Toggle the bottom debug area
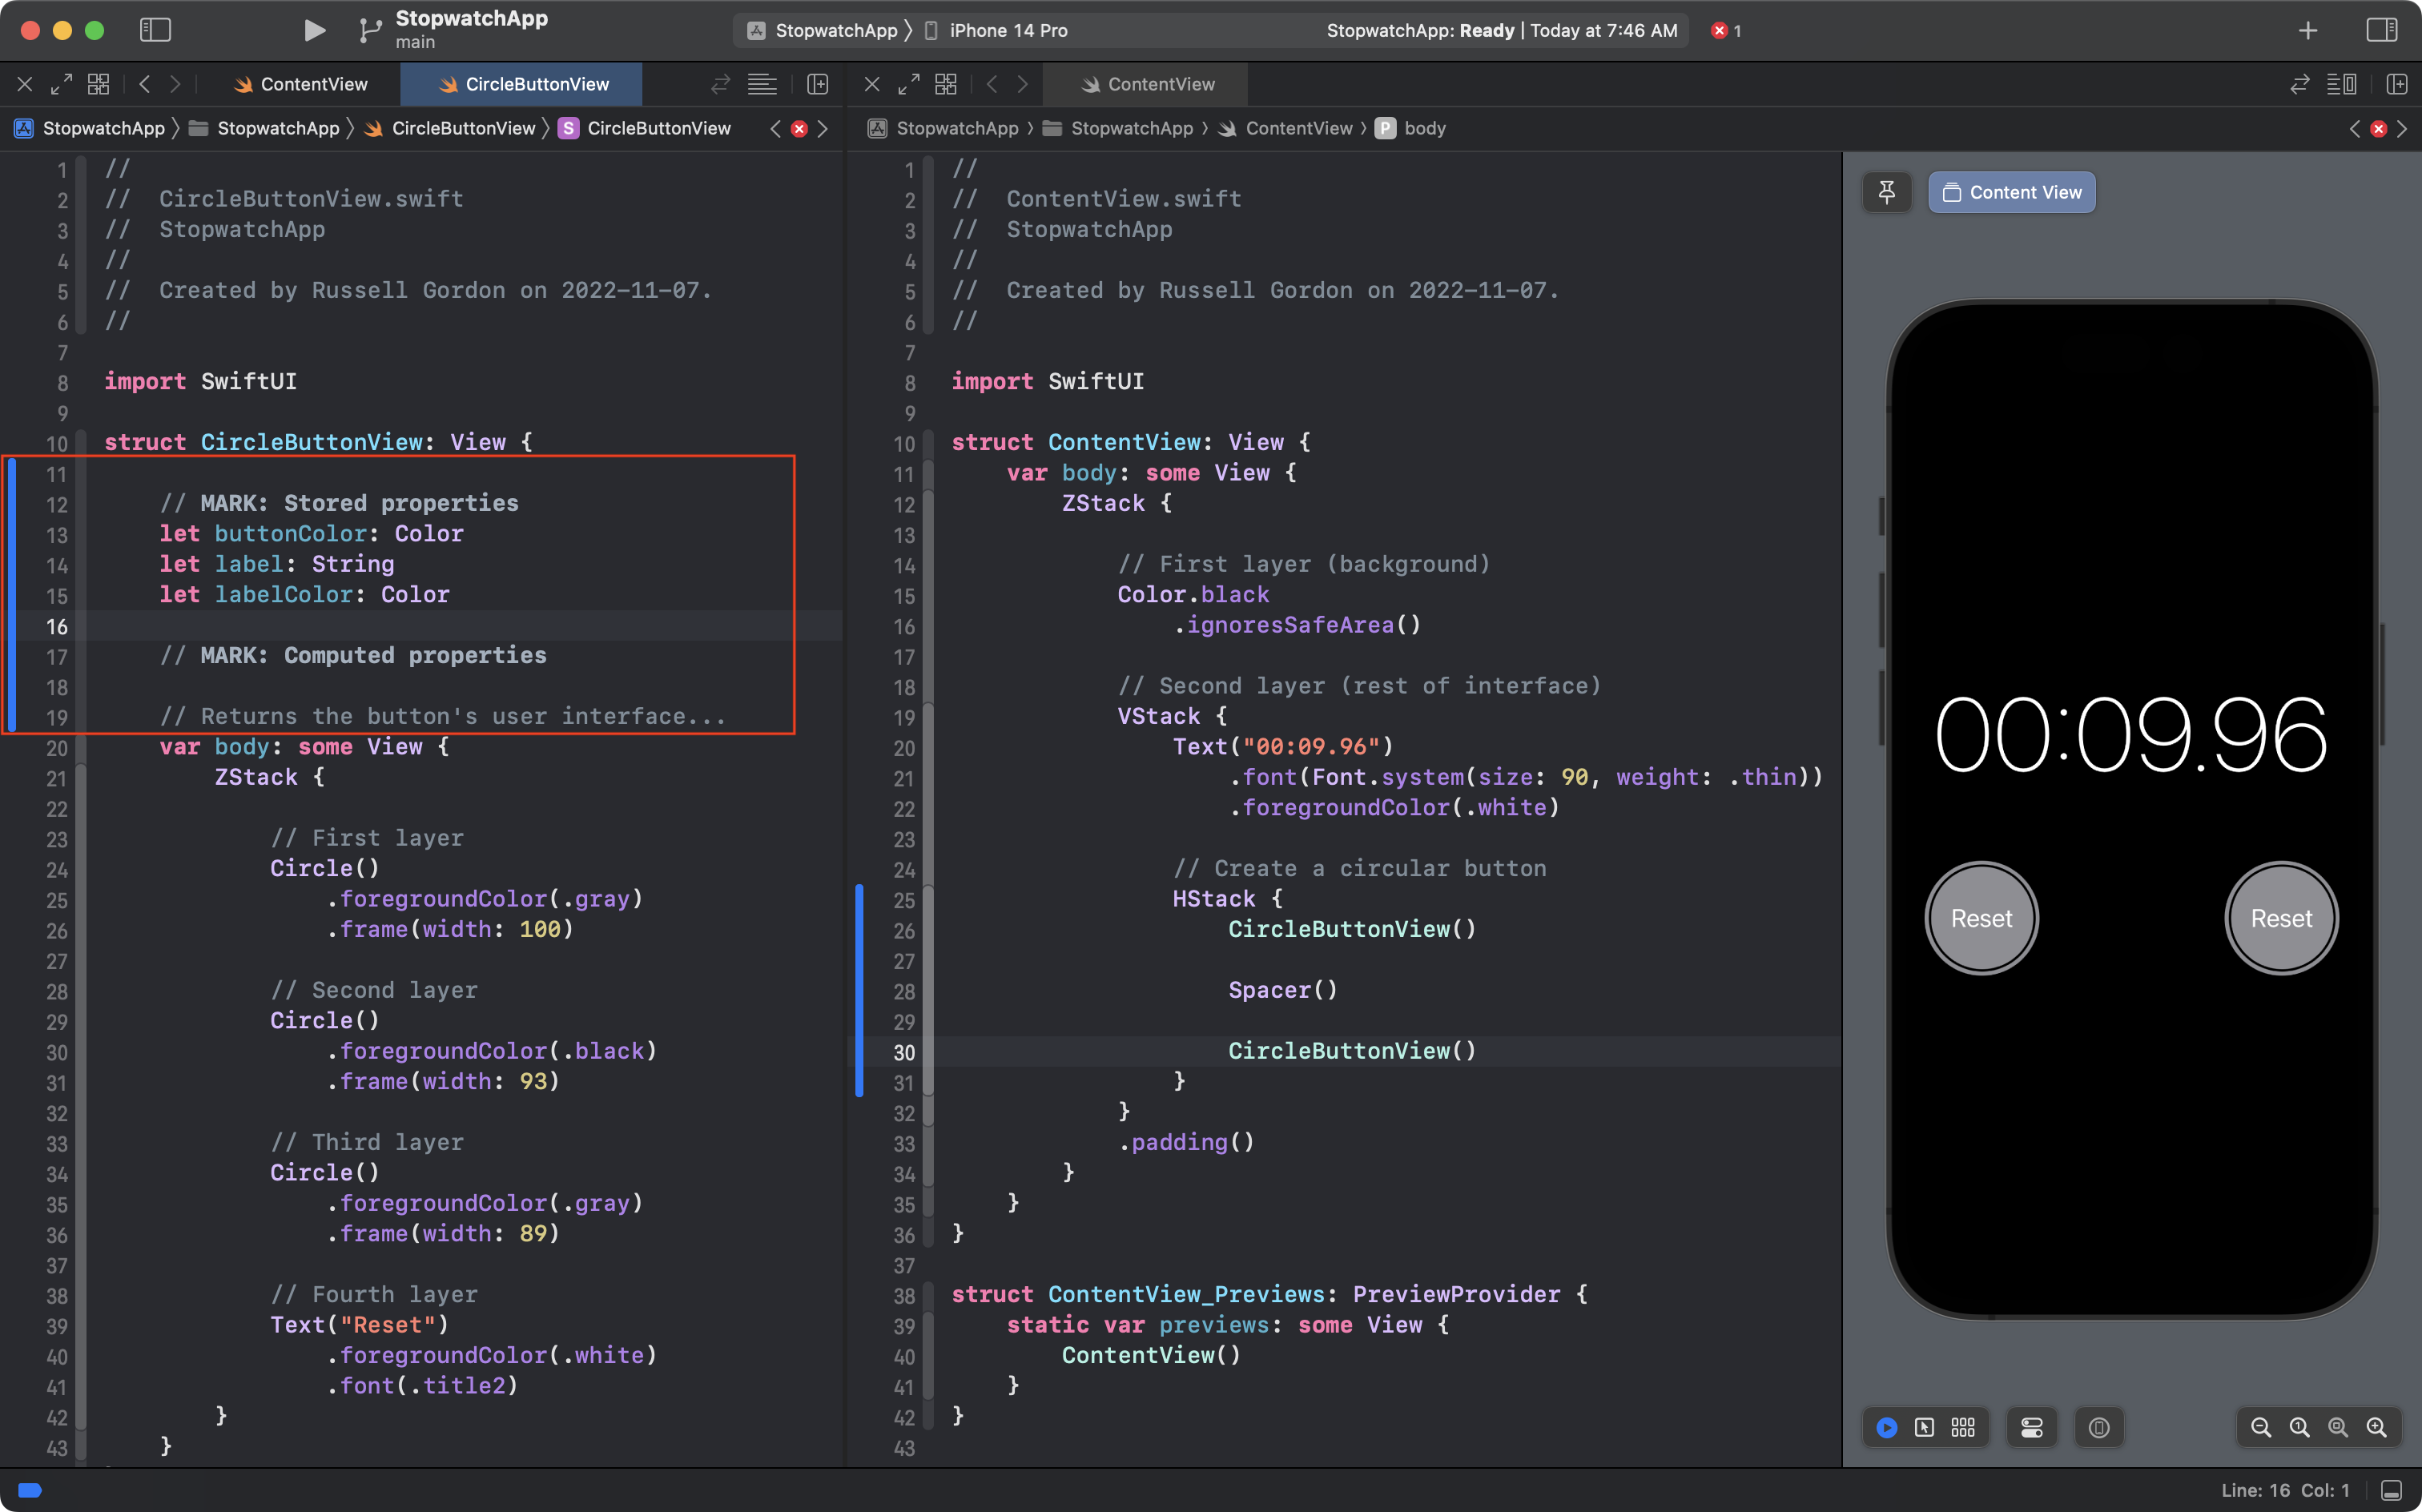 coord(2391,1490)
